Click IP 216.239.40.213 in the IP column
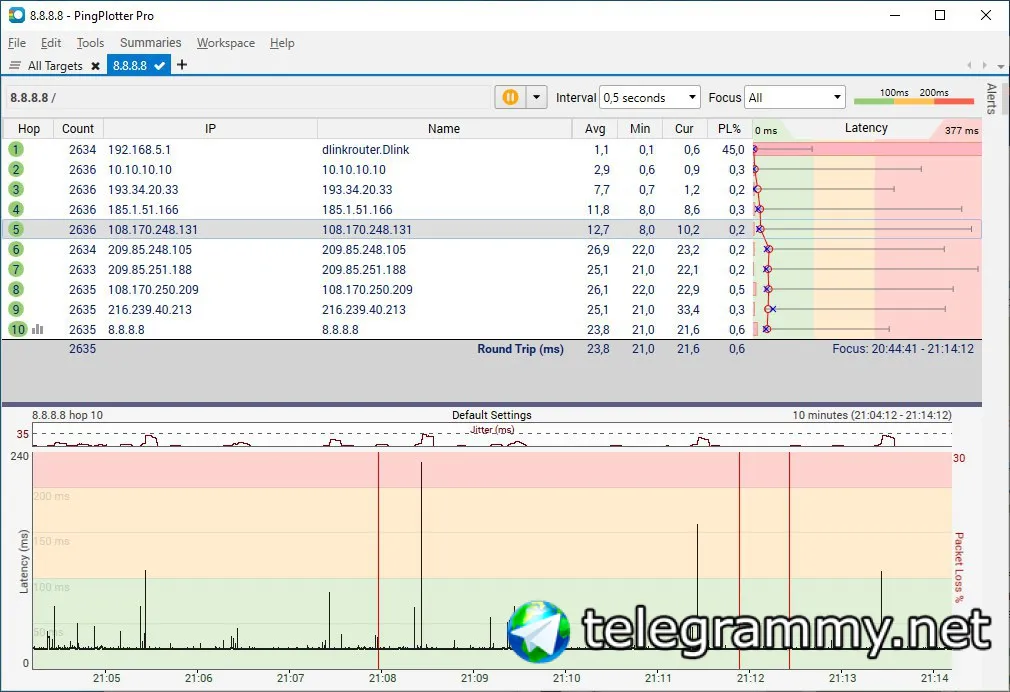The width and height of the screenshot is (1010, 692). (x=149, y=309)
